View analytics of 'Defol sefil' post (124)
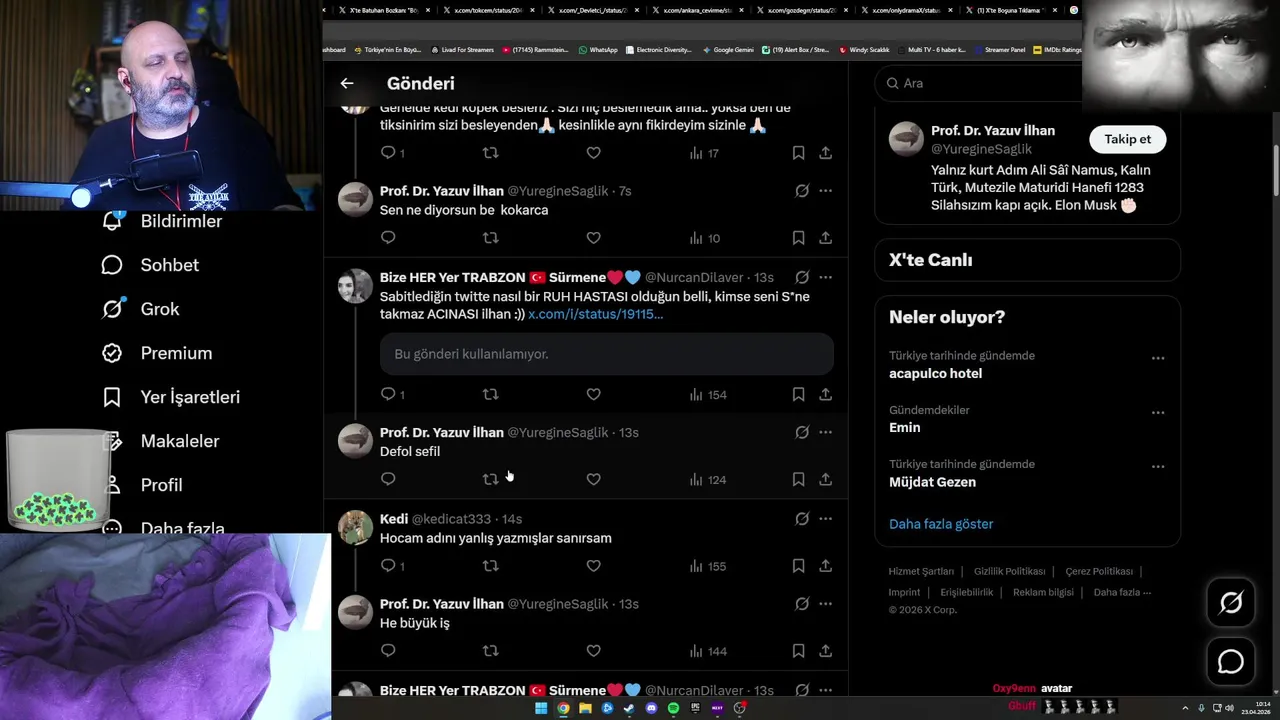1280x720 pixels. pos(708,479)
